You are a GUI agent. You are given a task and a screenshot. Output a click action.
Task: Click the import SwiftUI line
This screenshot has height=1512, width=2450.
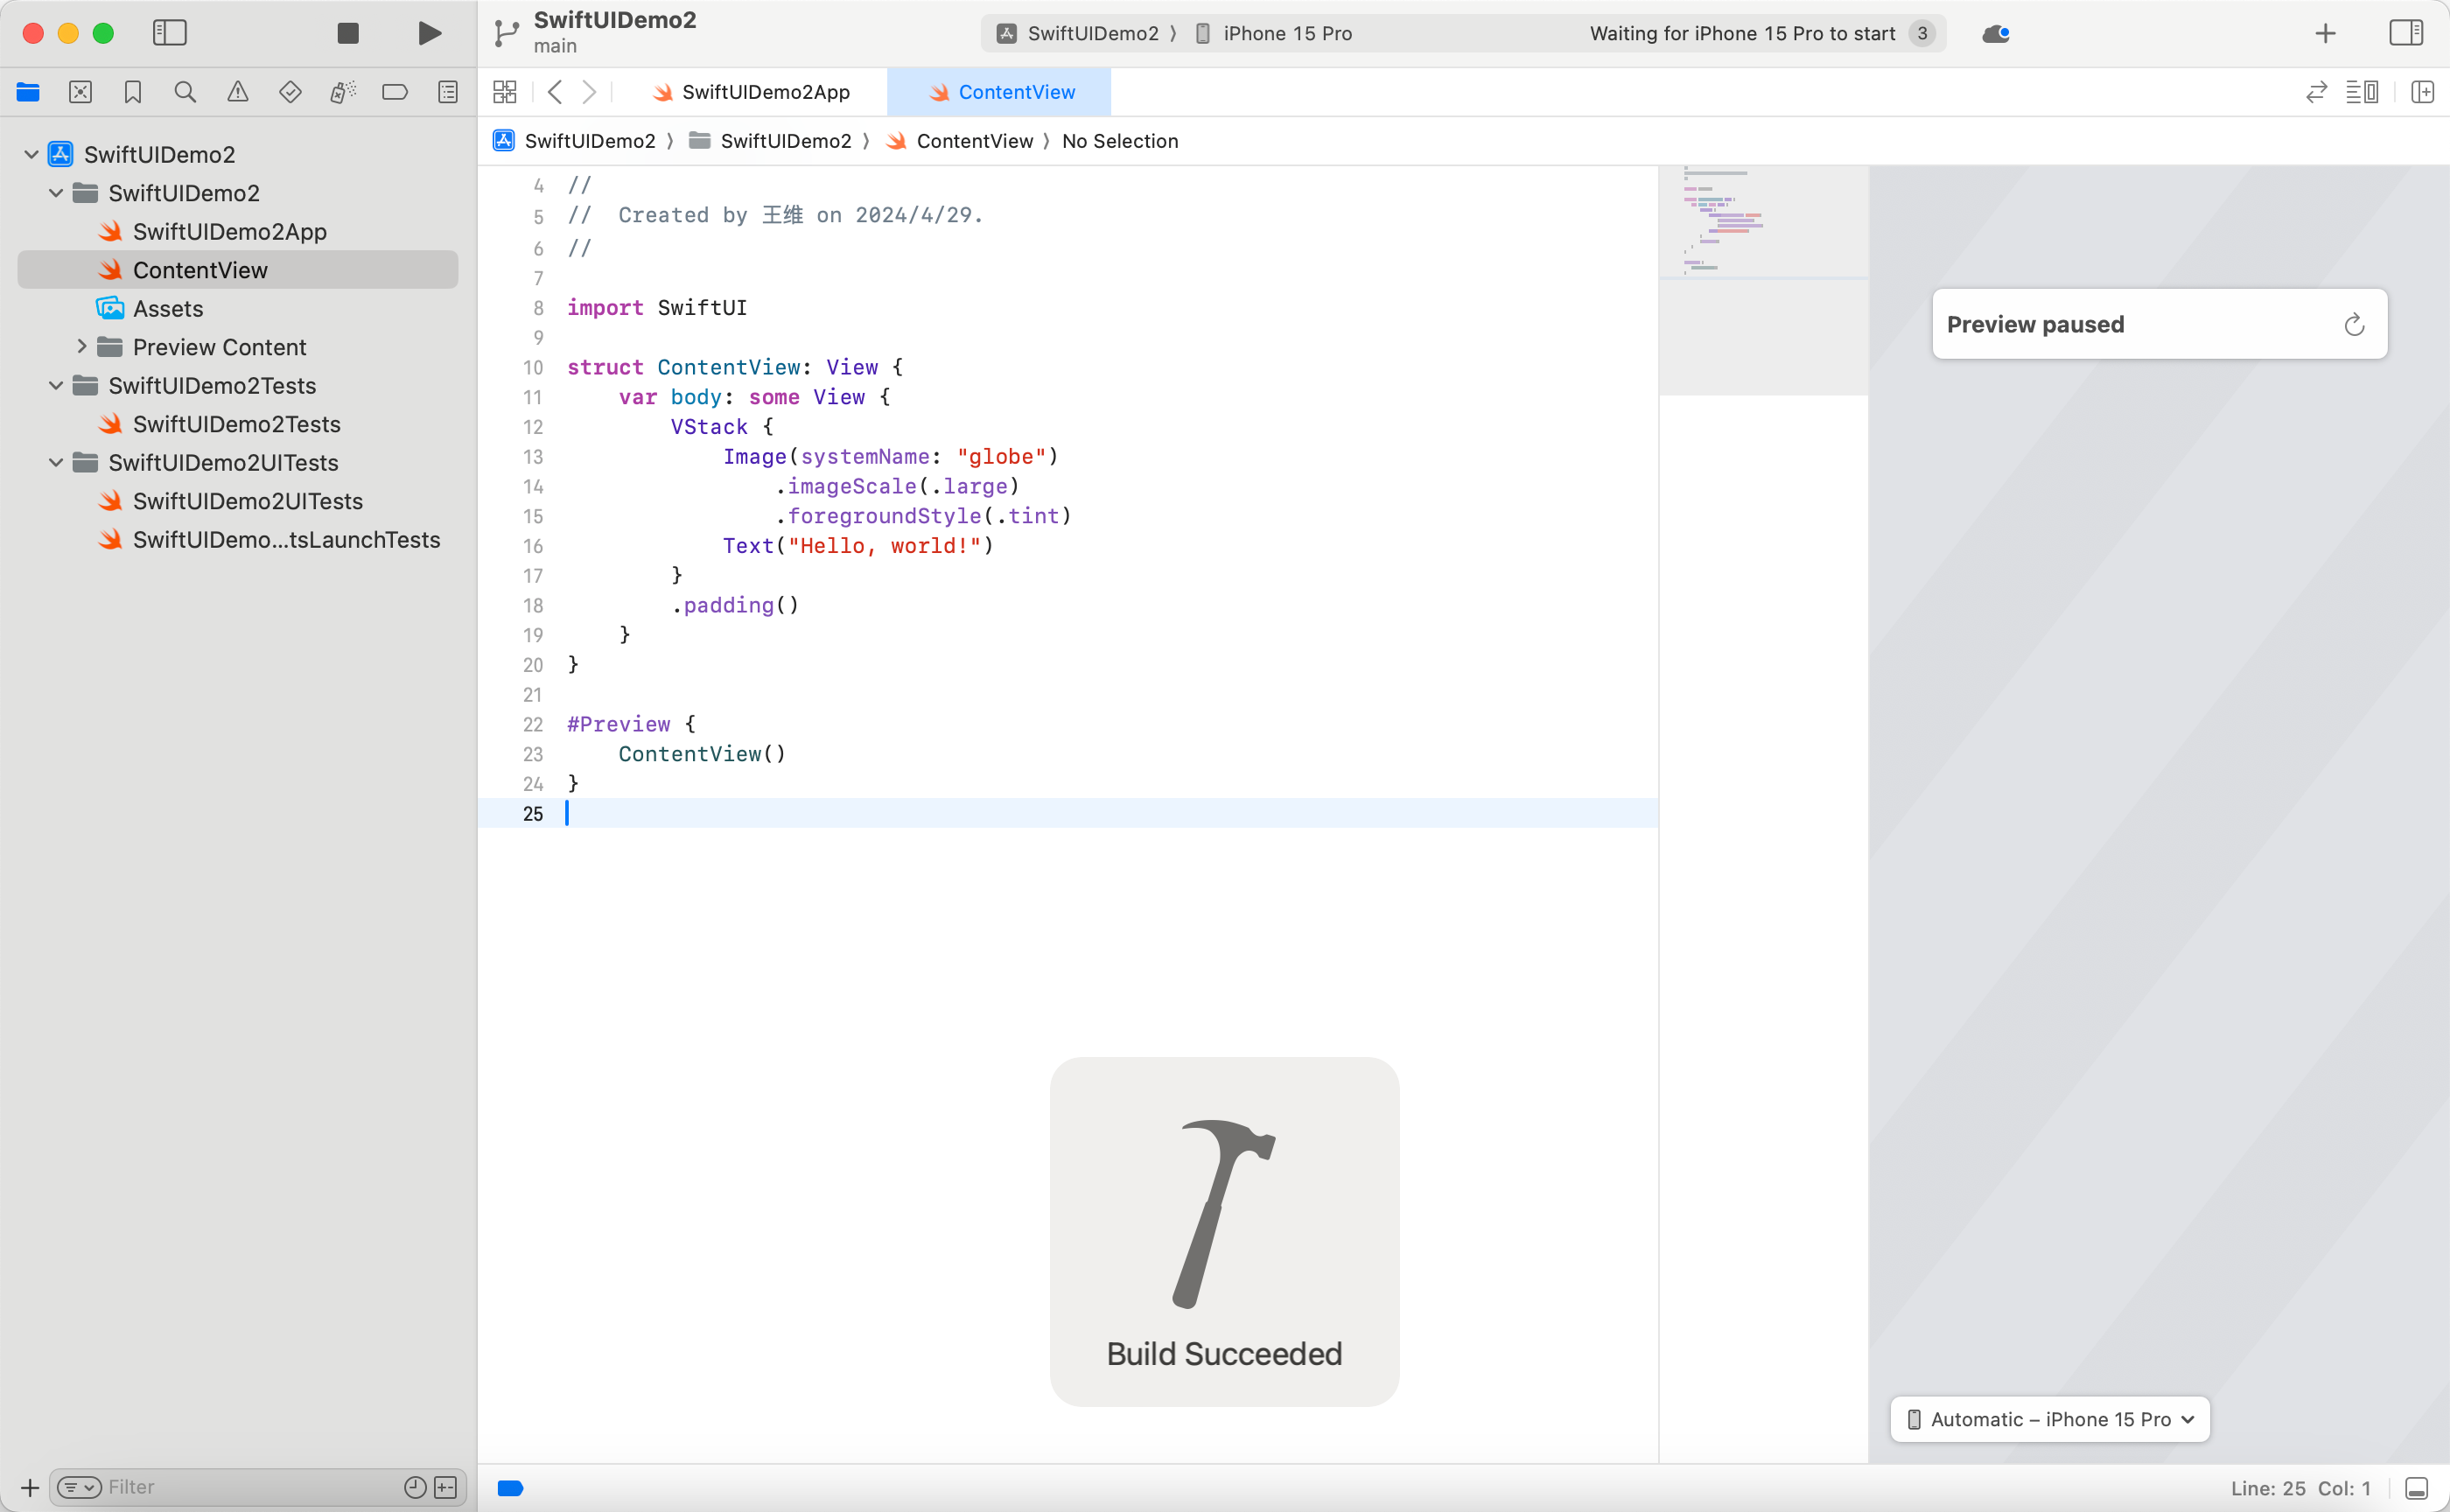click(x=657, y=308)
